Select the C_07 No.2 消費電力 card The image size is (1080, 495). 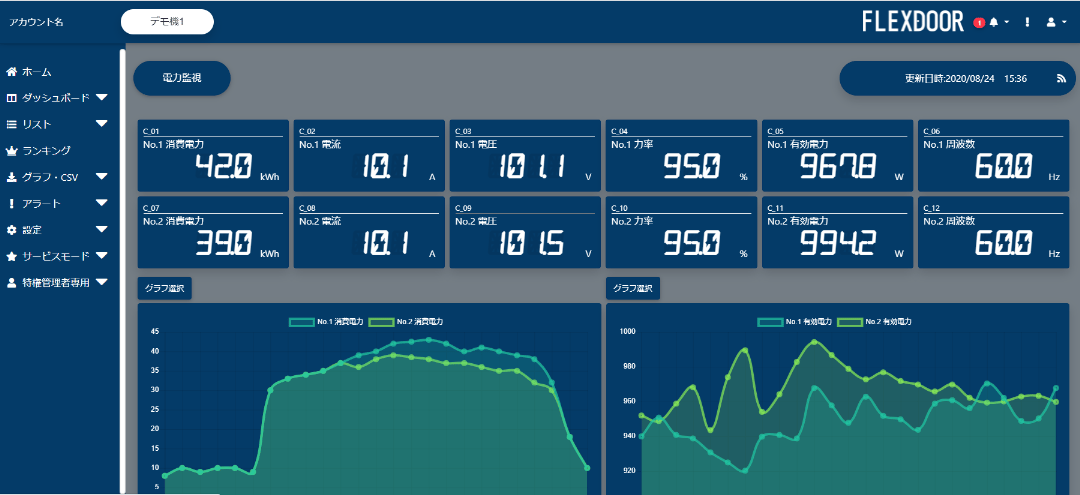coord(213,232)
